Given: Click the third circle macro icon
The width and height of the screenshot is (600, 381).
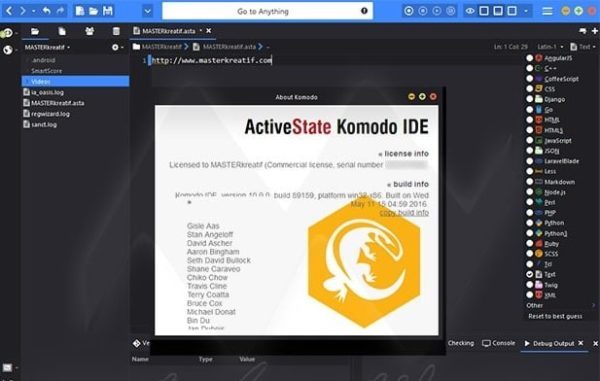Looking at the screenshot, I should click(x=437, y=11).
